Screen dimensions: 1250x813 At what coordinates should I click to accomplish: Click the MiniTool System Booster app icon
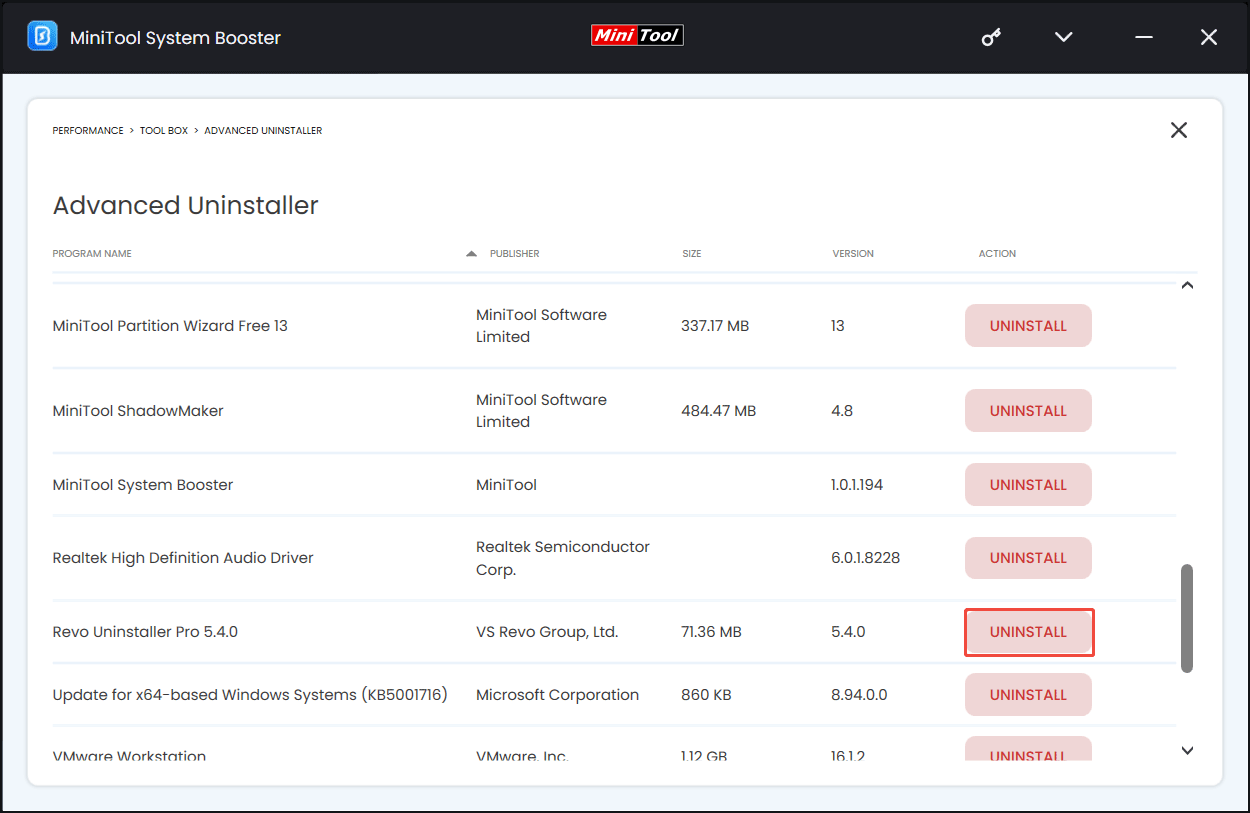(x=41, y=36)
